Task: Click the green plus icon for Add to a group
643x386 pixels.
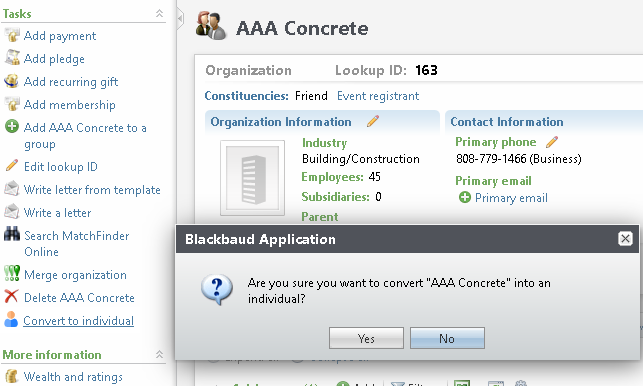Action: coord(11,126)
